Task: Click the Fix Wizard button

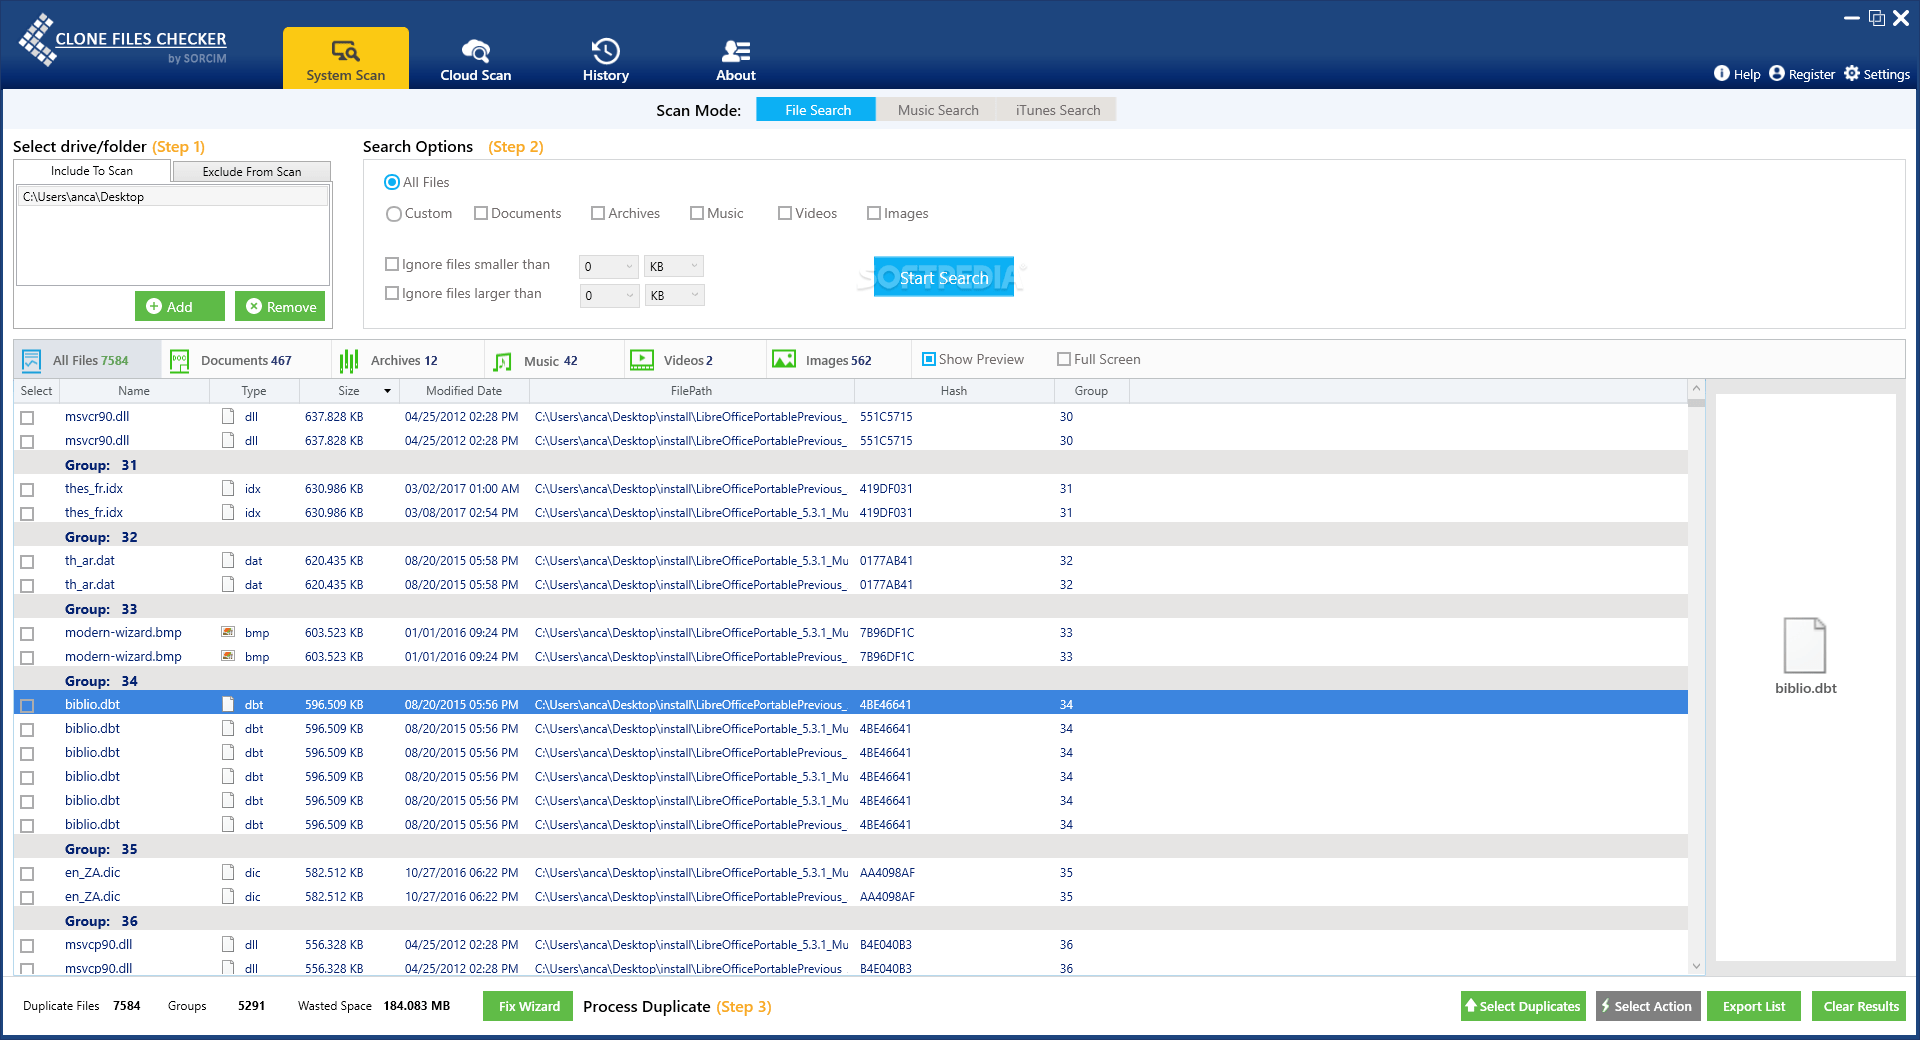Action: pos(527,1006)
